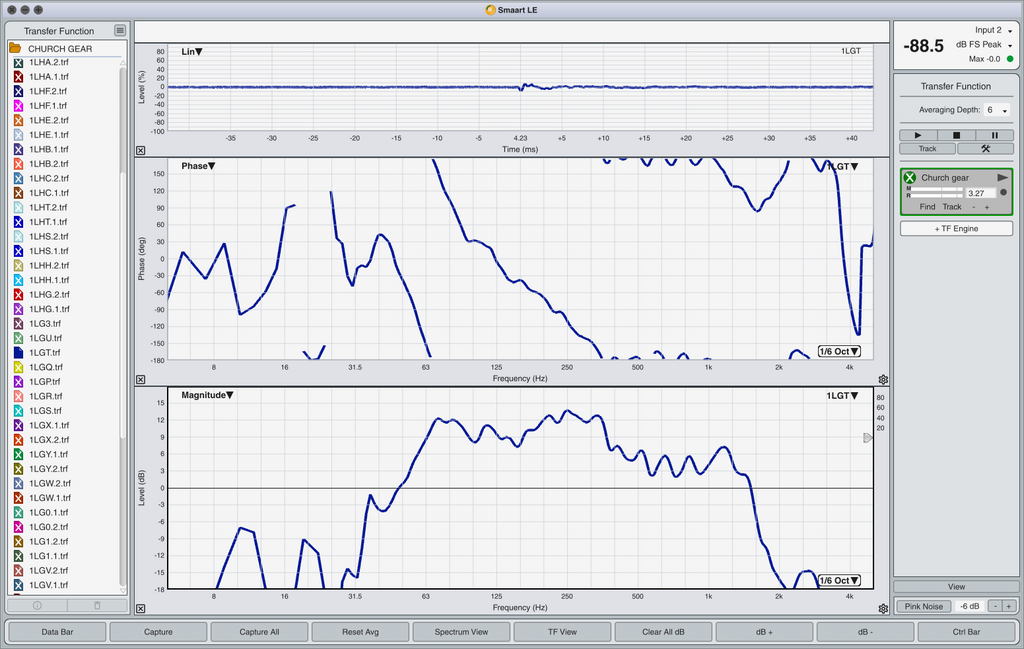Screen dimensions: 1024x649
Task: Click the Data Bar button
Action: pyautogui.click(x=57, y=632)
